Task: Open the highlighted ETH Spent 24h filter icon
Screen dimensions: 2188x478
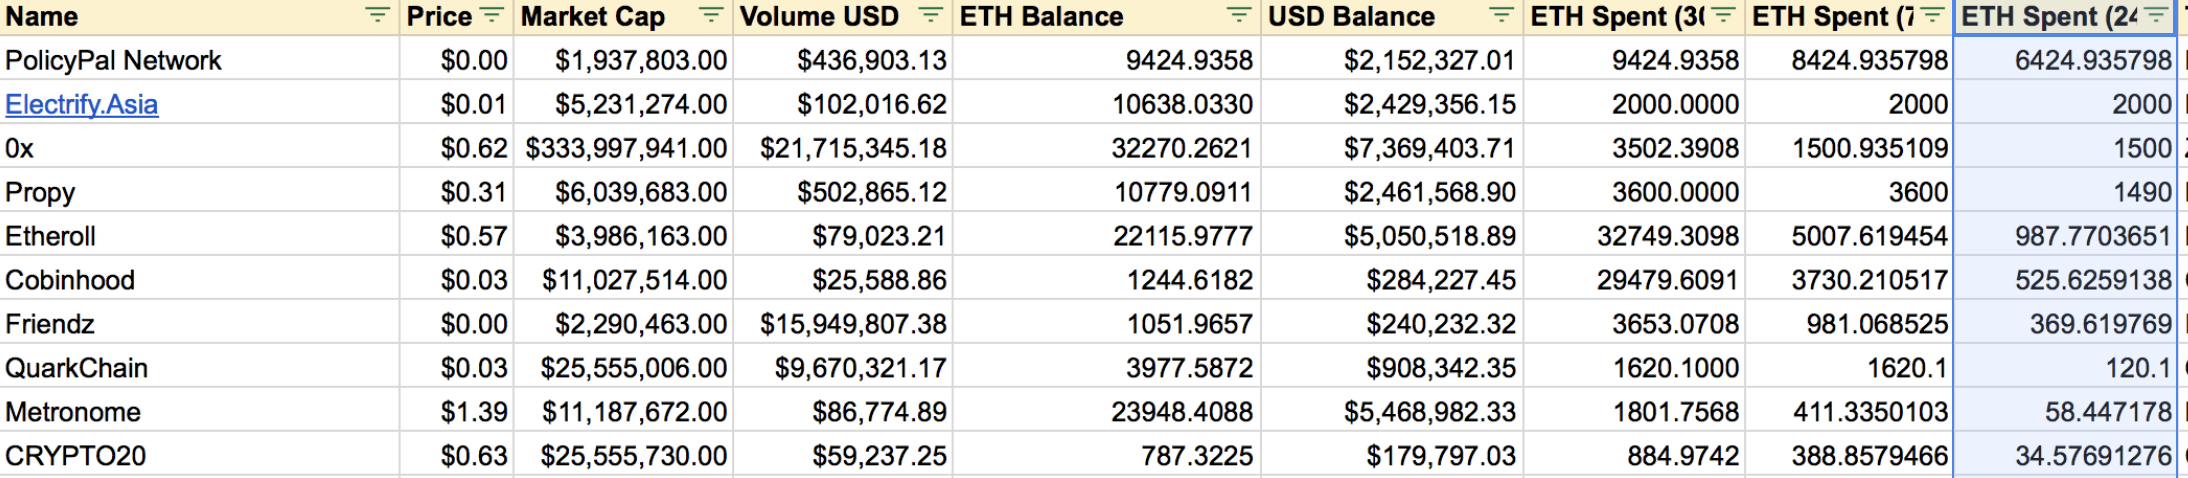Action: coord(2156,15)
